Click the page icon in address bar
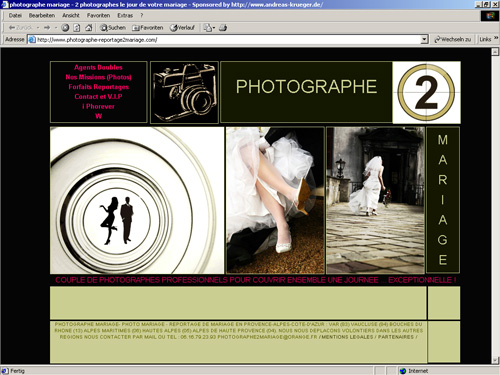Viewport: 500px width, 375px height. (x=32, y=39)
